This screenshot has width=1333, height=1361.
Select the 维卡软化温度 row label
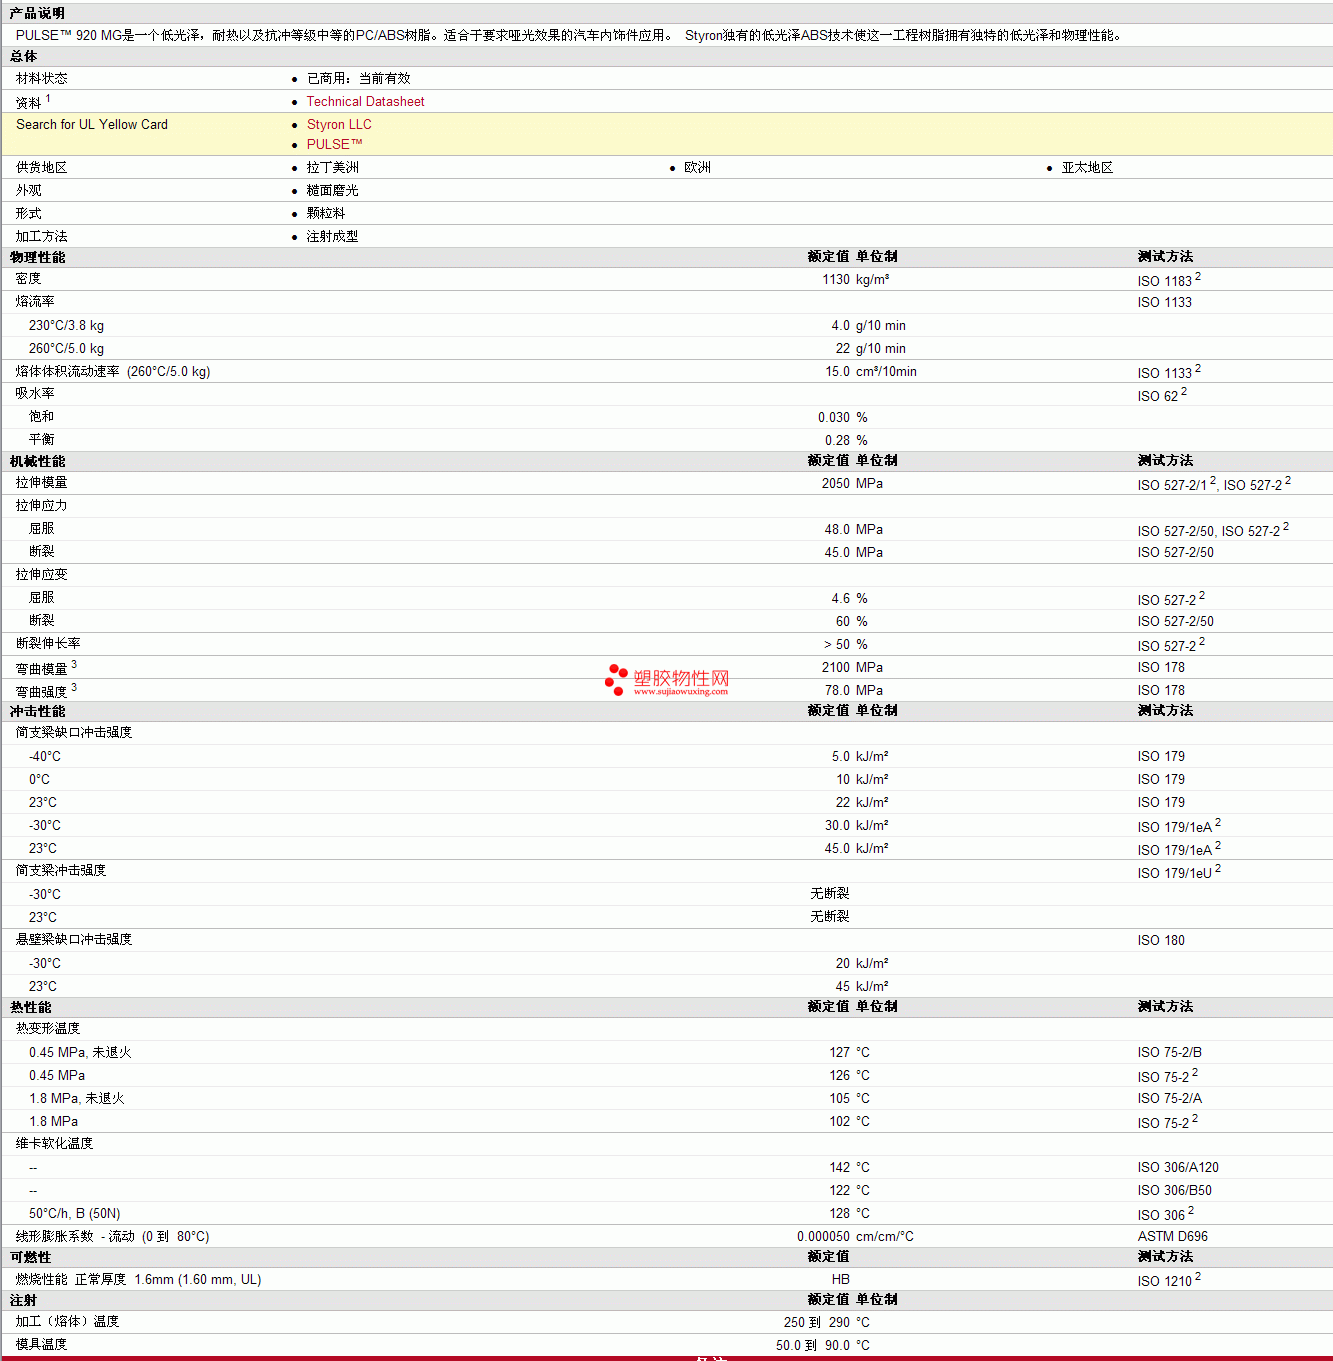[54, 1144]
